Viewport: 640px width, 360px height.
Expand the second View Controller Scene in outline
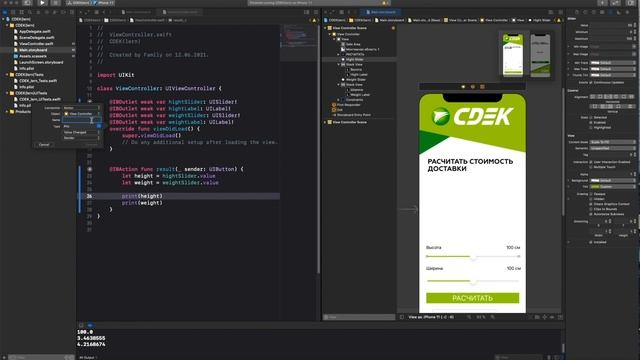click(325, 122)
